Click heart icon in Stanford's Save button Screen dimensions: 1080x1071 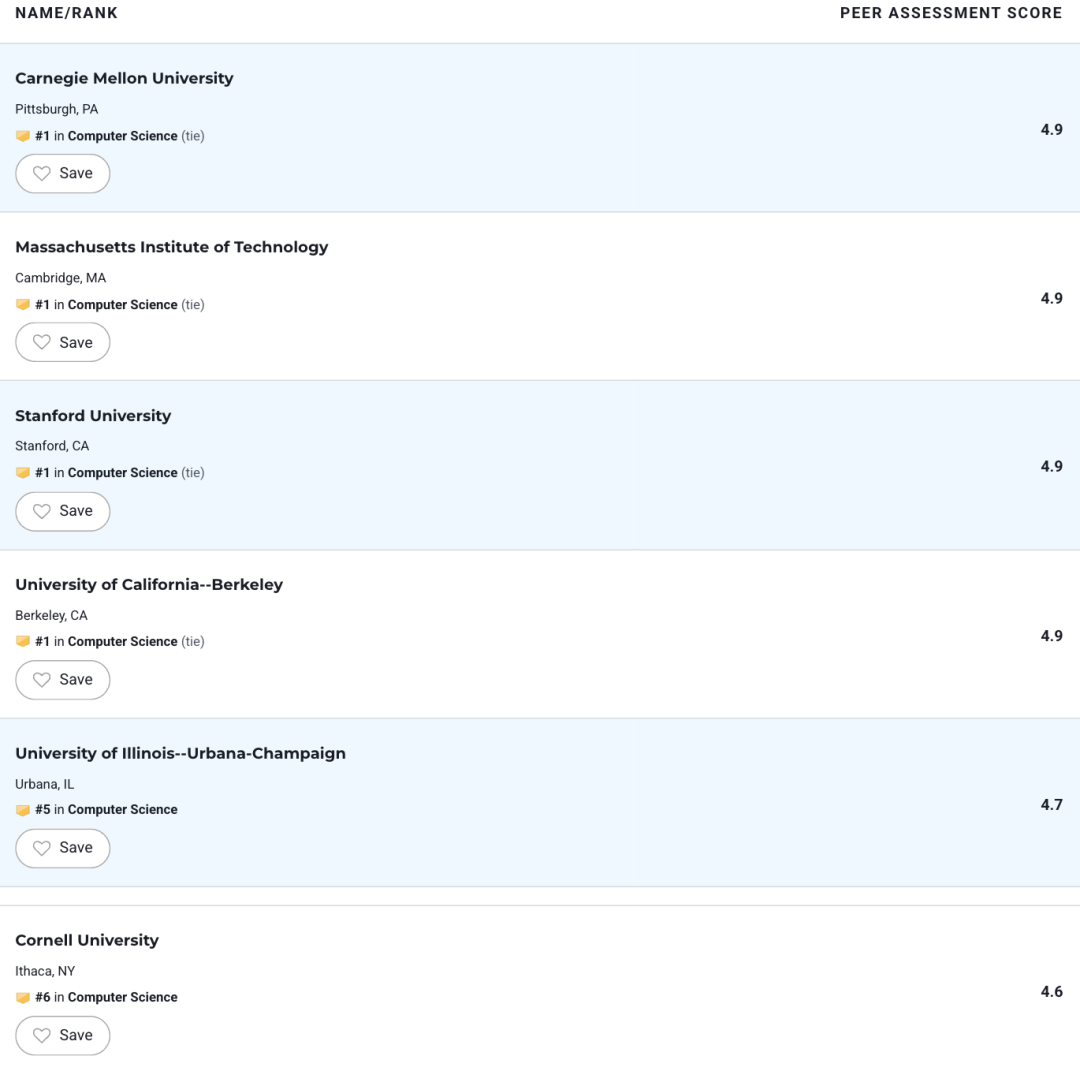42,511
